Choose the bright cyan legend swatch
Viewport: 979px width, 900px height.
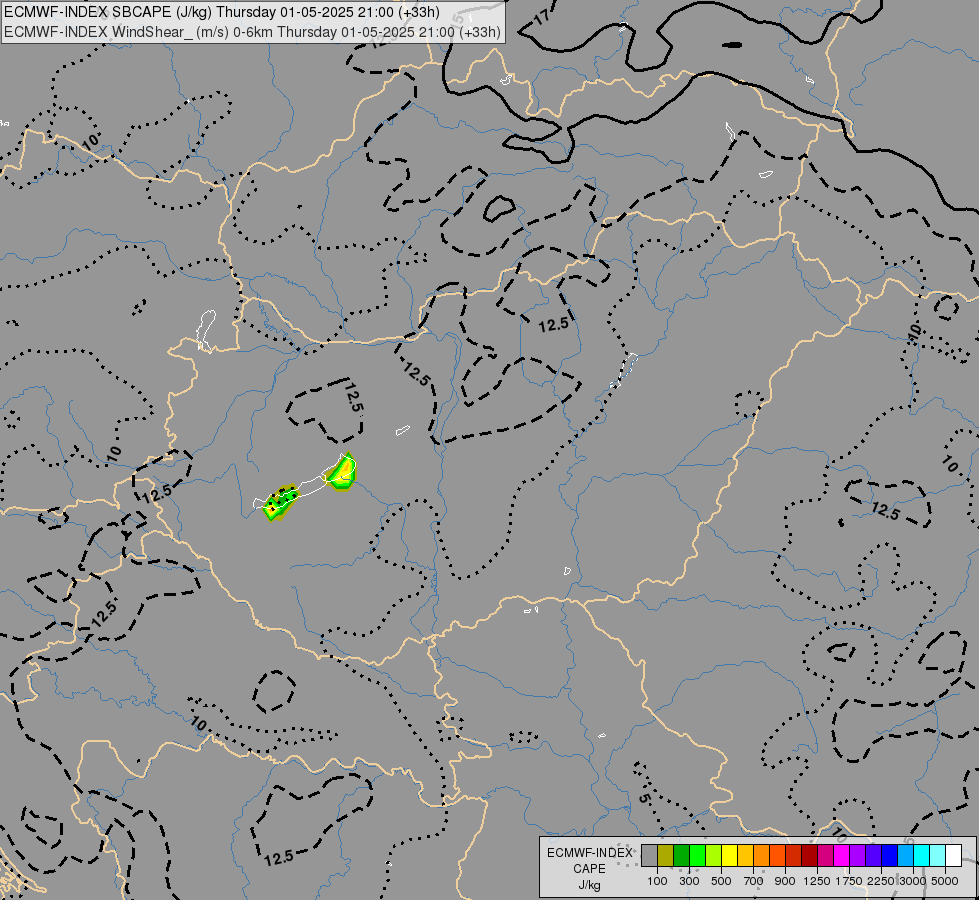click(921, 856)
